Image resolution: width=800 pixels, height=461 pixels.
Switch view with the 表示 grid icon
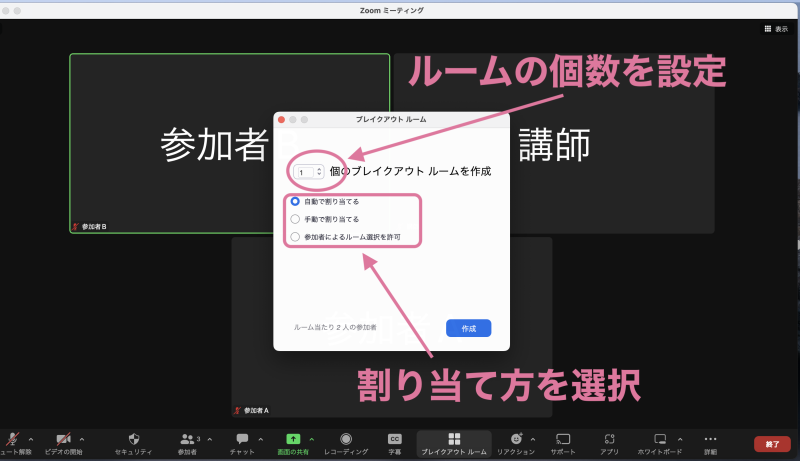point(767,29)
